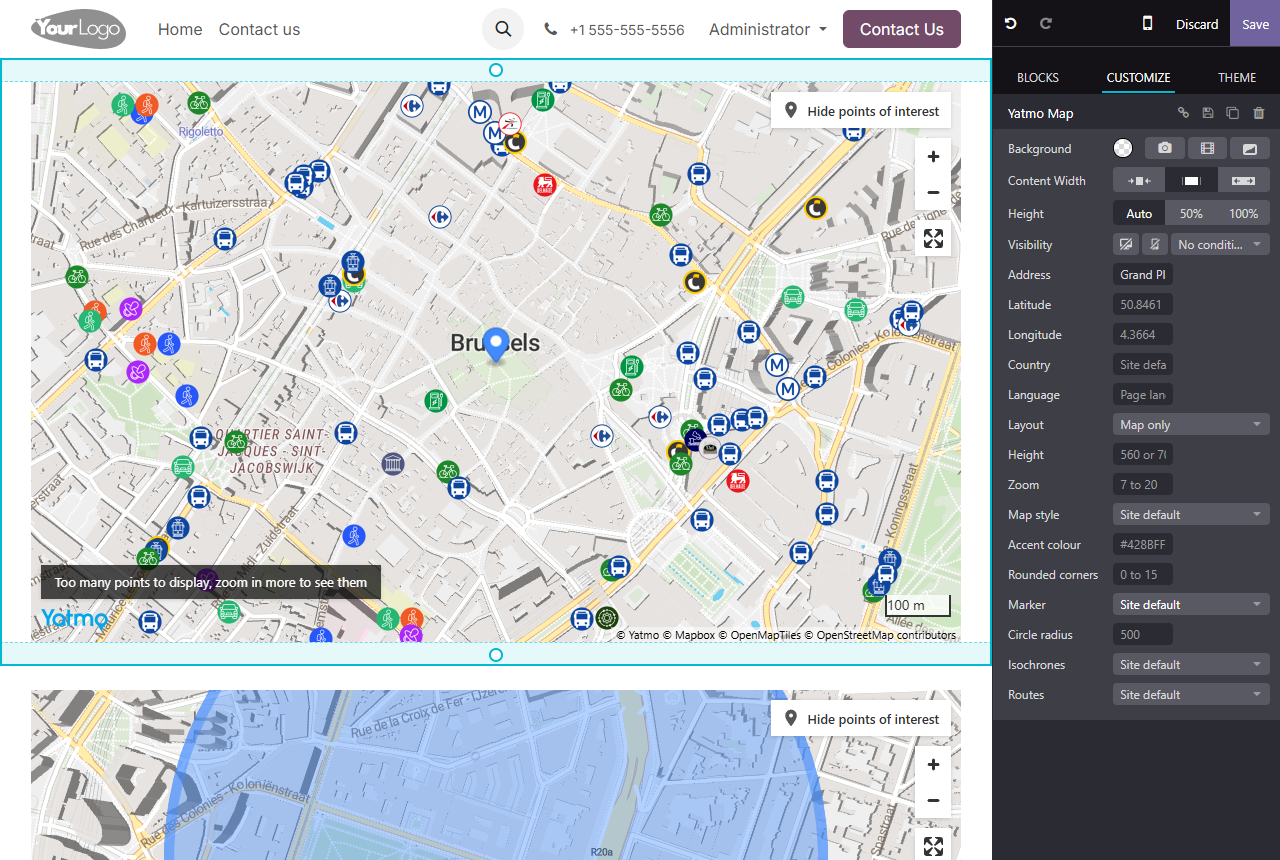The image size is (1280, 860).
Task: Click the blue location pin on Brussels
Action: point(496,344)
